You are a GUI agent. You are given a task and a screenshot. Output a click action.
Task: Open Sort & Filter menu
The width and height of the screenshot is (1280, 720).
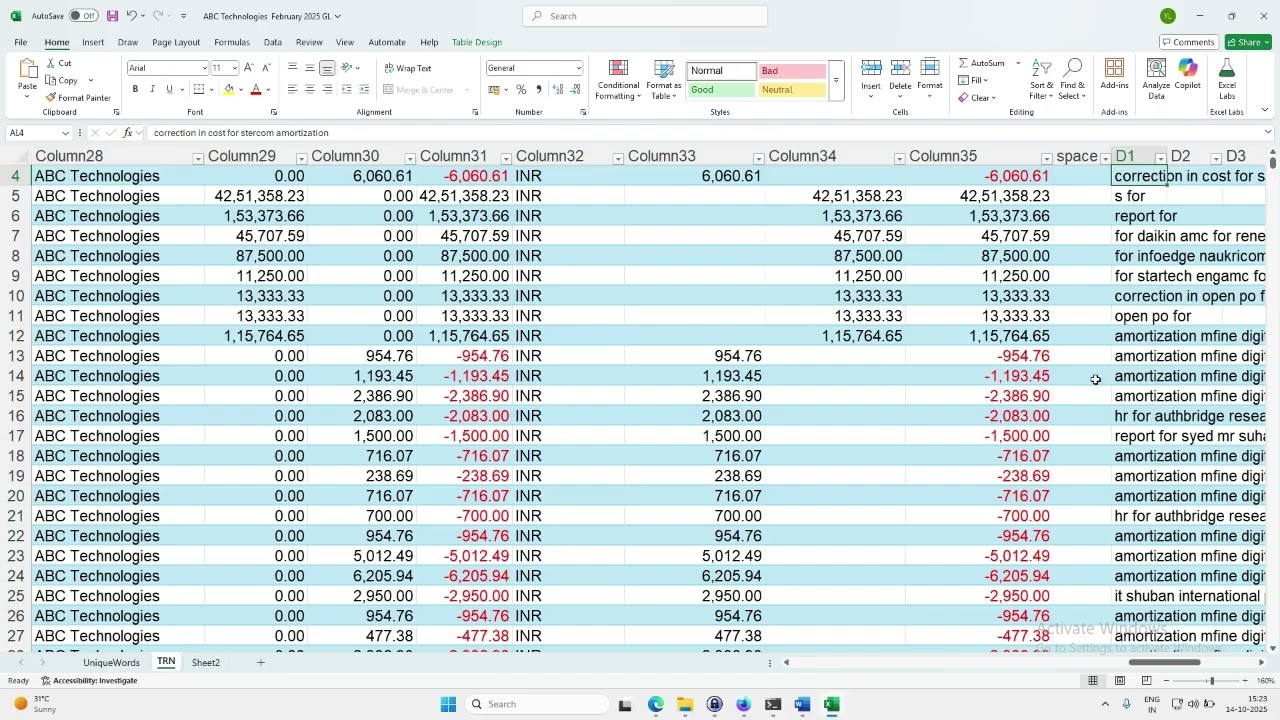1041,79
